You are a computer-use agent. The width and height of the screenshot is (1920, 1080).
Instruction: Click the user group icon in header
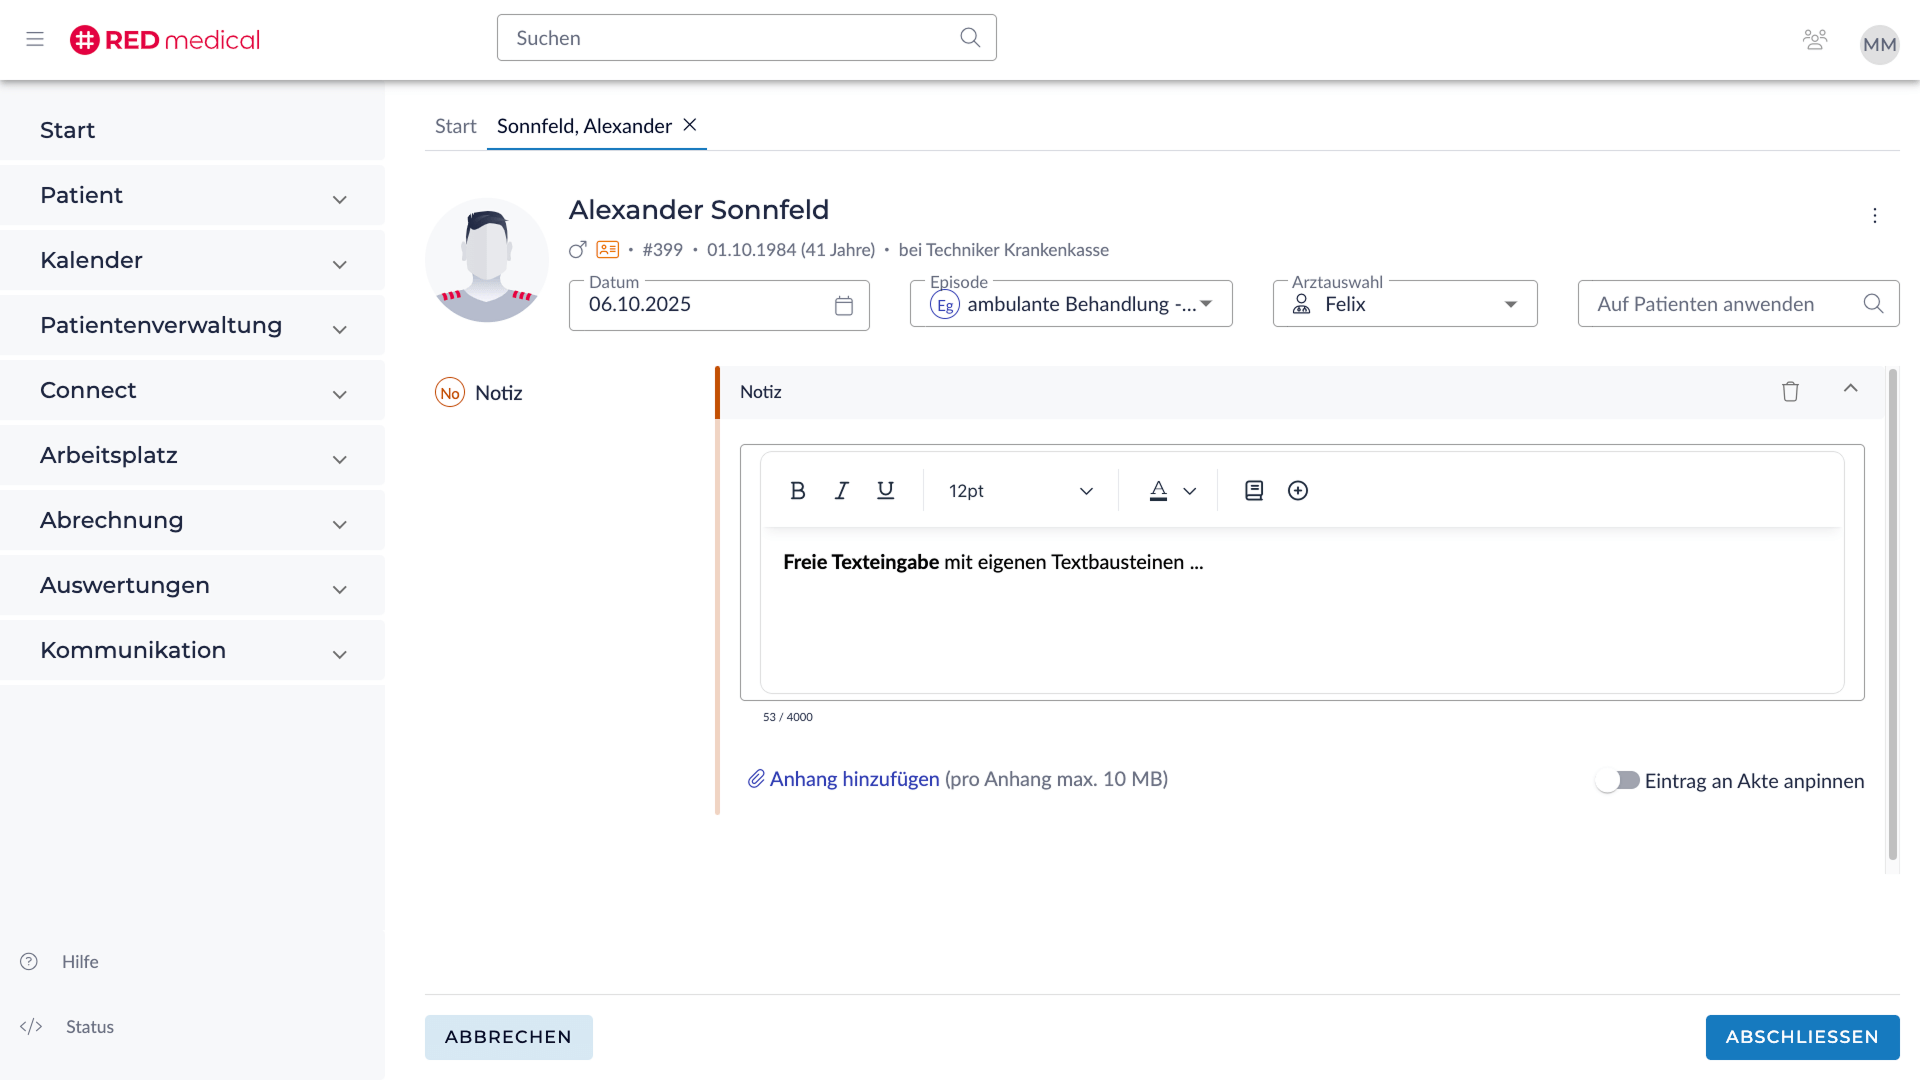[x=1814, y=40]
